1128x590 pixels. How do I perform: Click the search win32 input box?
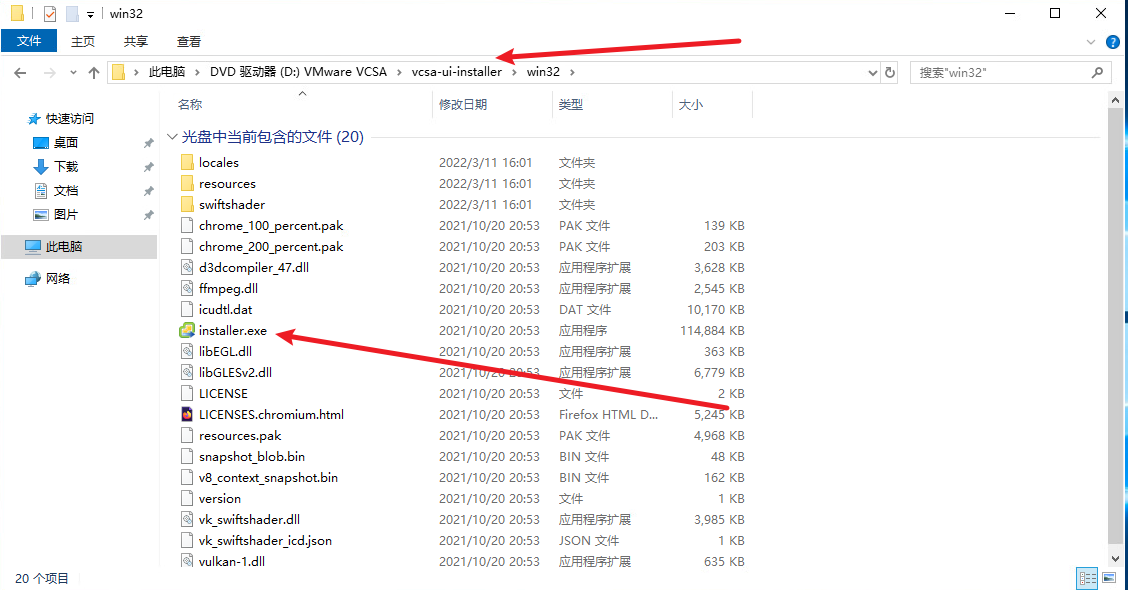(1003, 73)
